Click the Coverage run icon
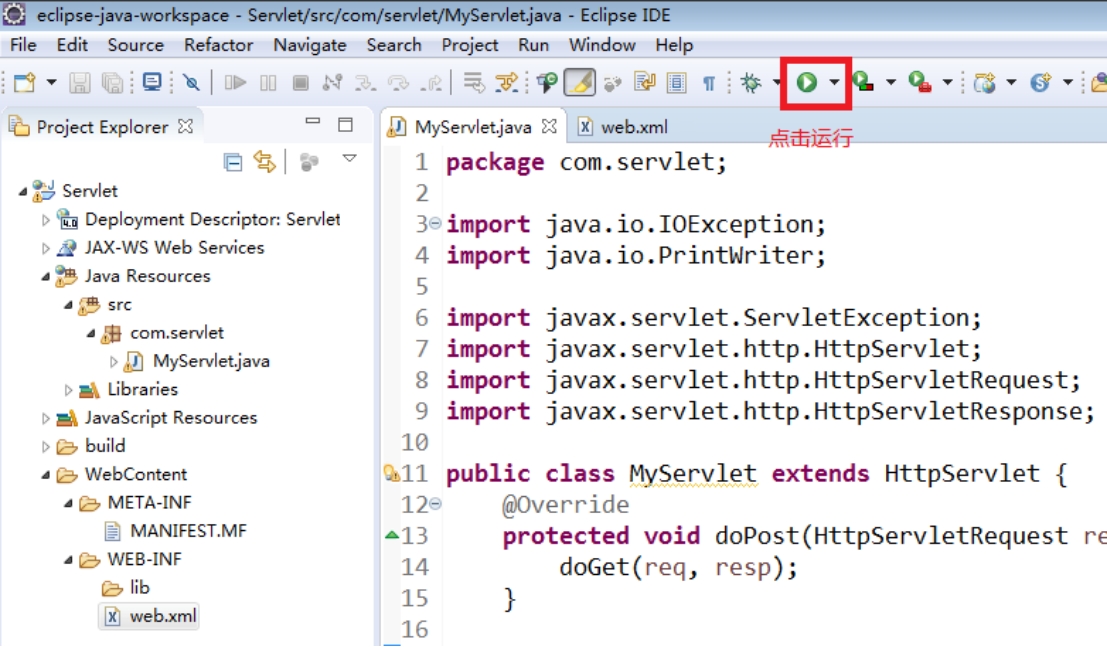The height and width of the screenshot is (647, 1107). (x=863, y=83)
